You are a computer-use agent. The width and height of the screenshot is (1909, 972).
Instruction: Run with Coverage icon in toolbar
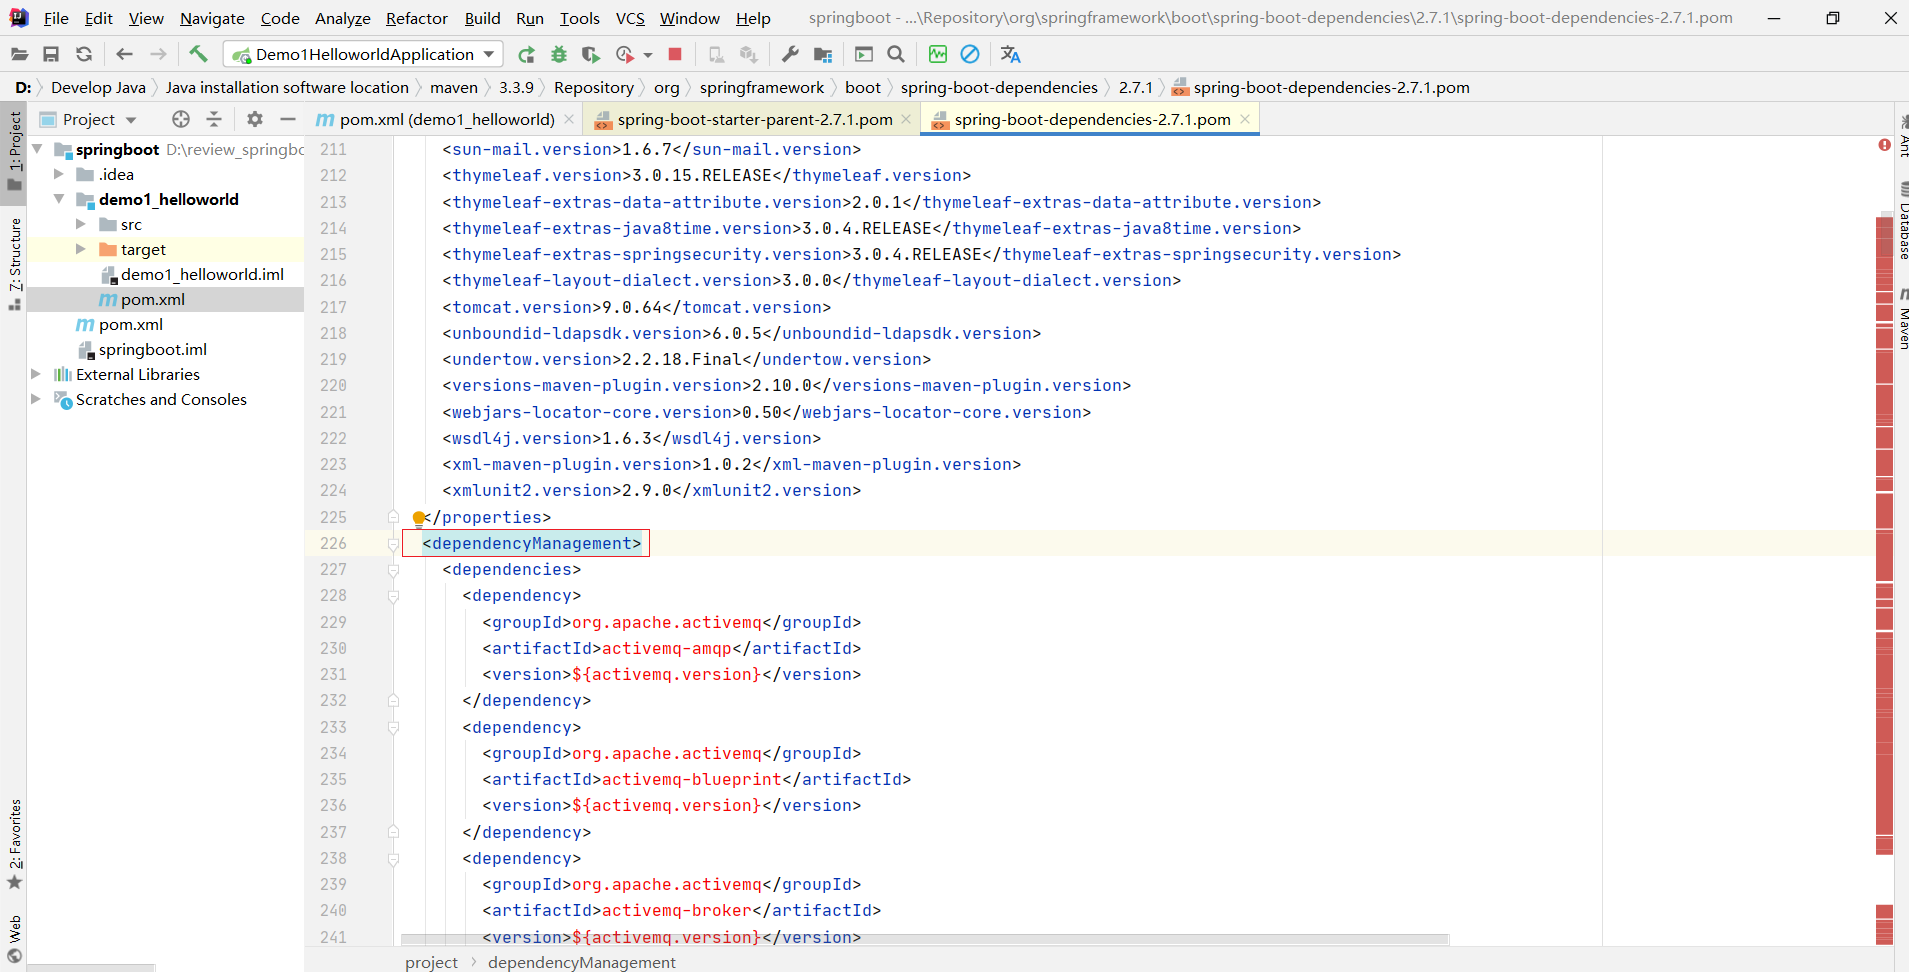point(591,54)
